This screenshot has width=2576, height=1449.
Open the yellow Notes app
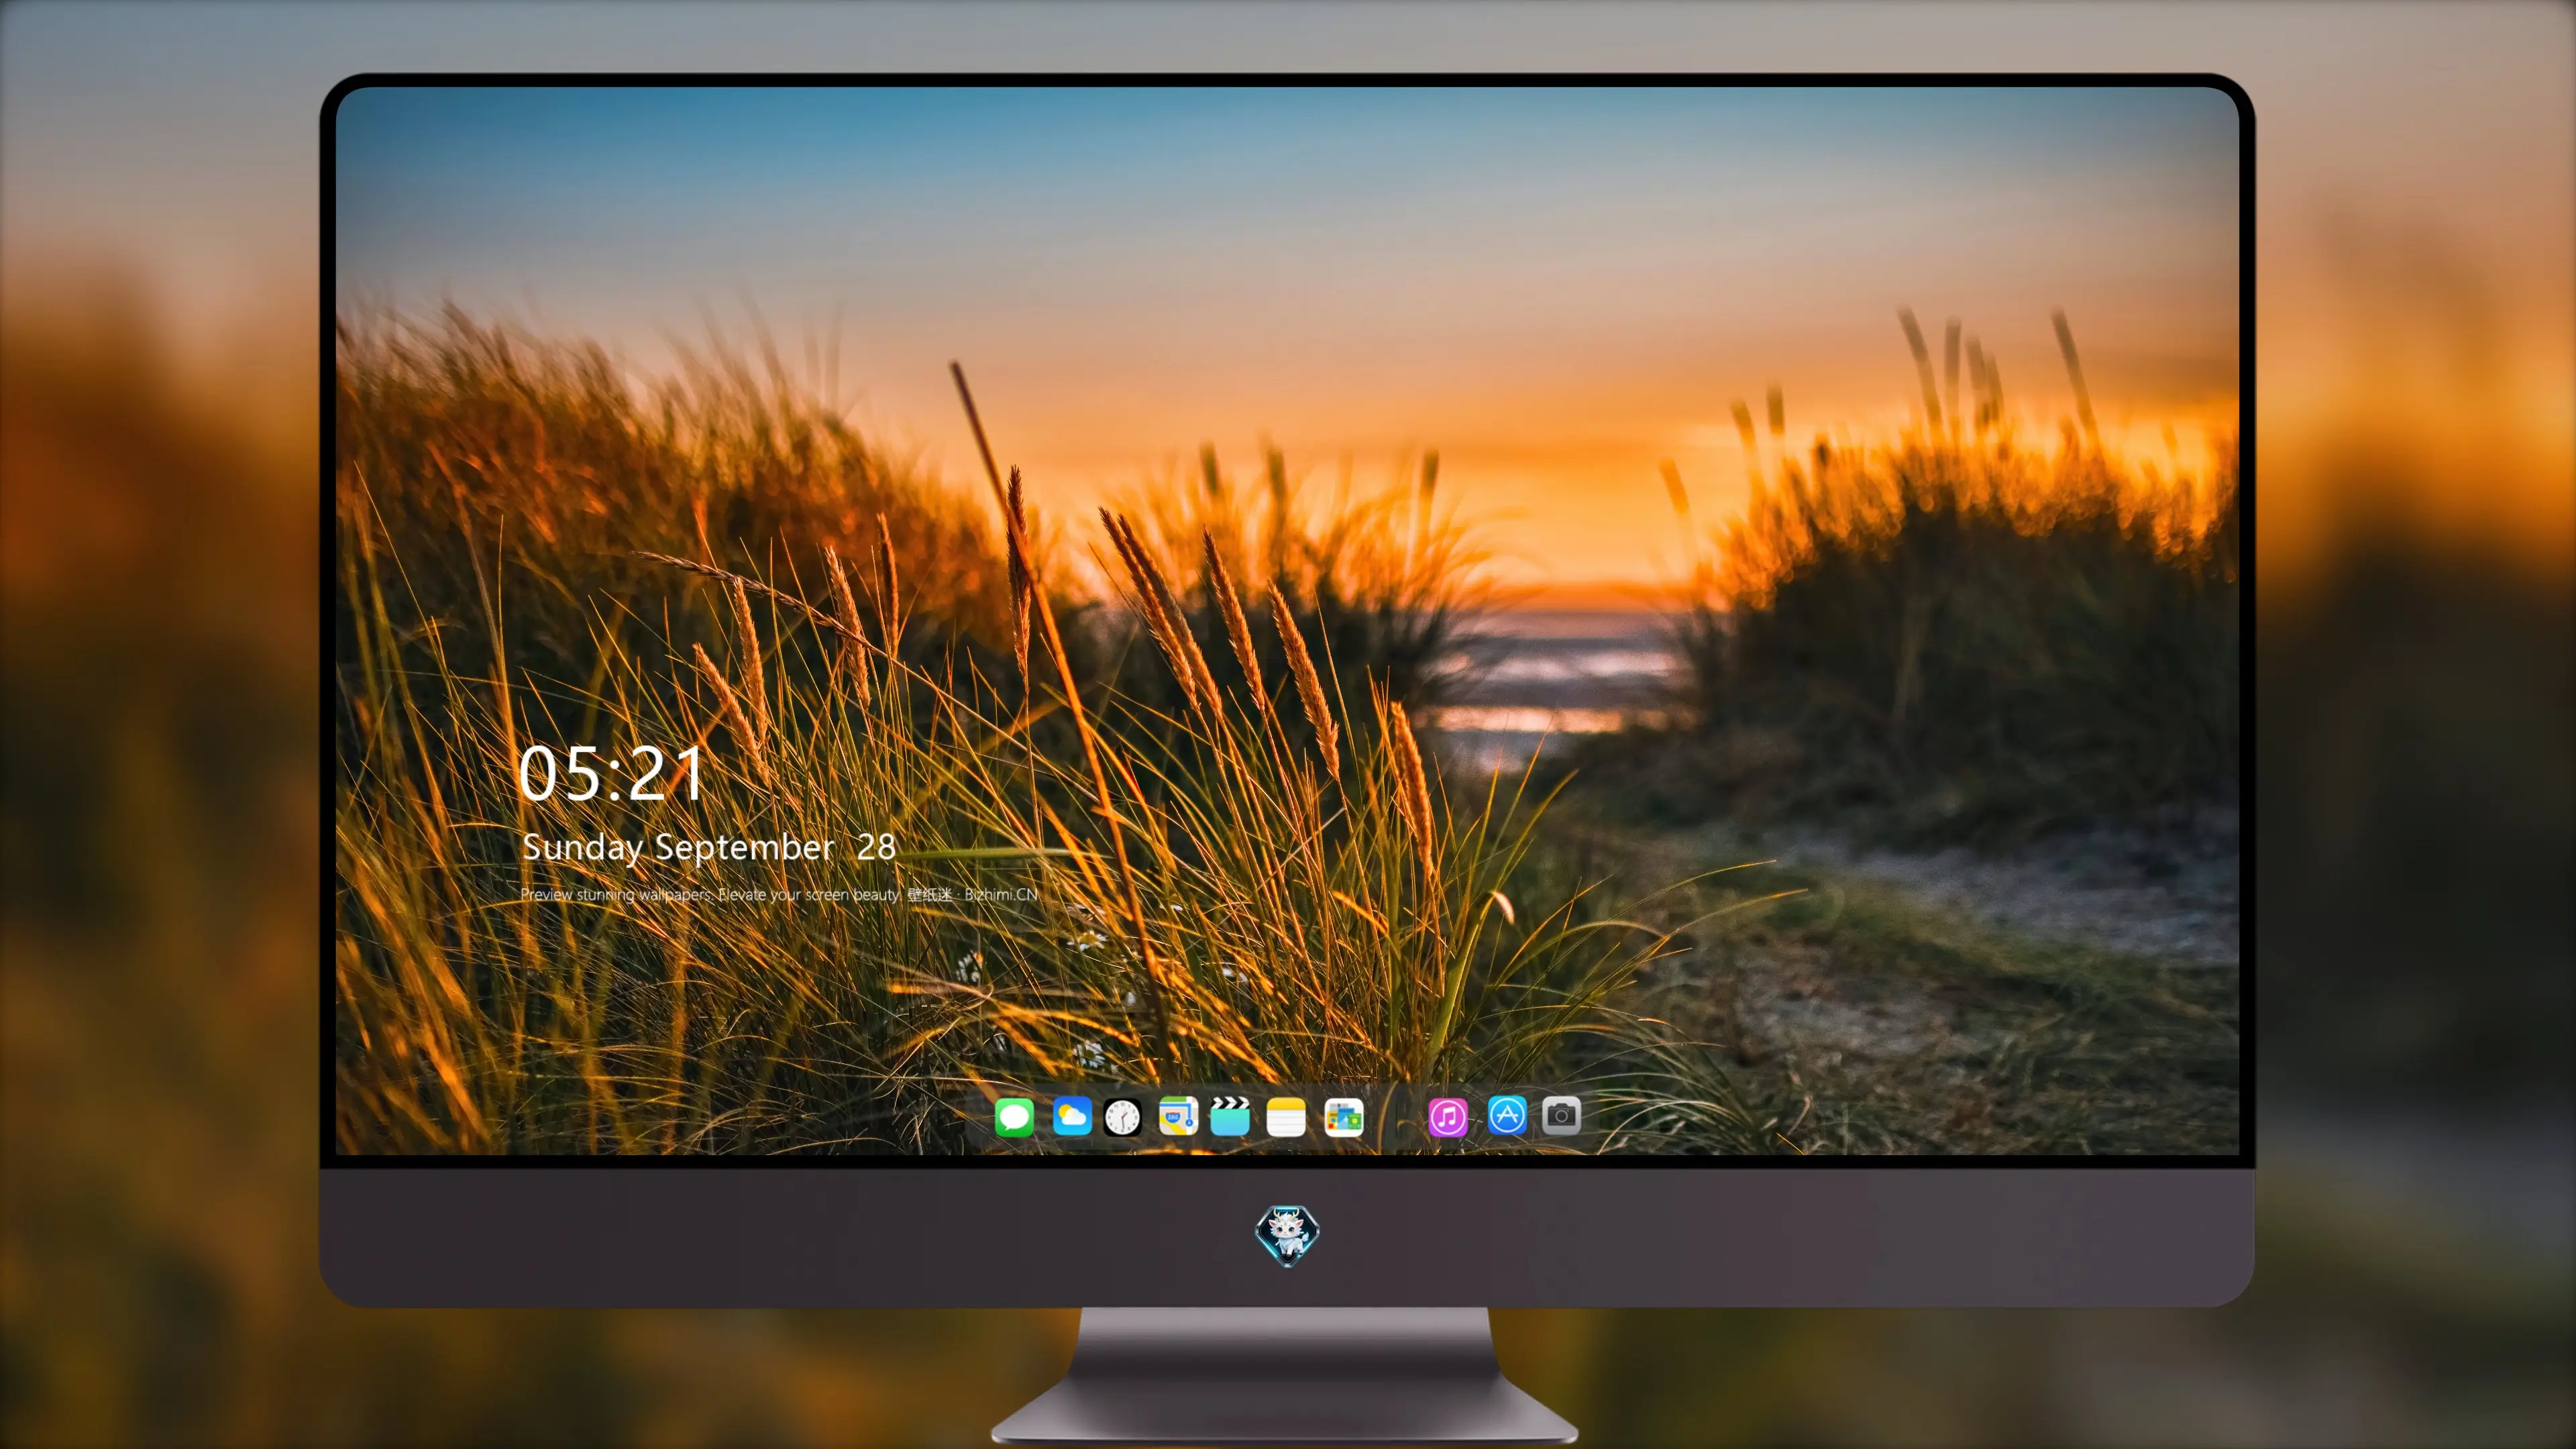(1286, 1117)
